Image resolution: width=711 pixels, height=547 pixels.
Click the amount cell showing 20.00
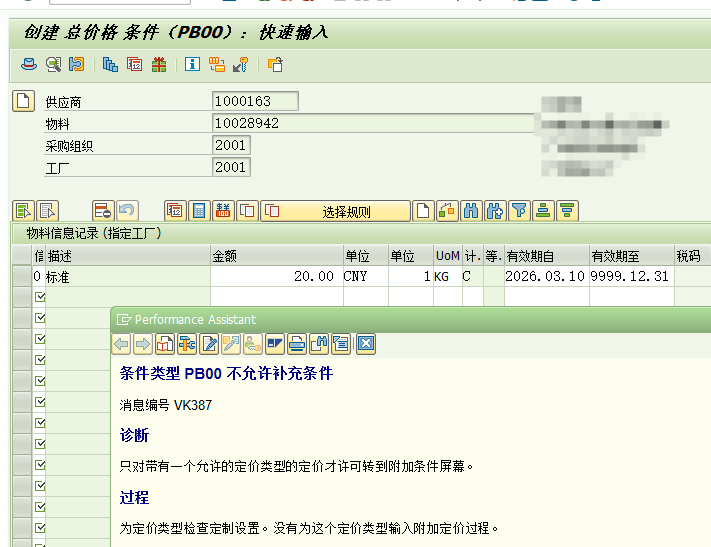point(275,276)
